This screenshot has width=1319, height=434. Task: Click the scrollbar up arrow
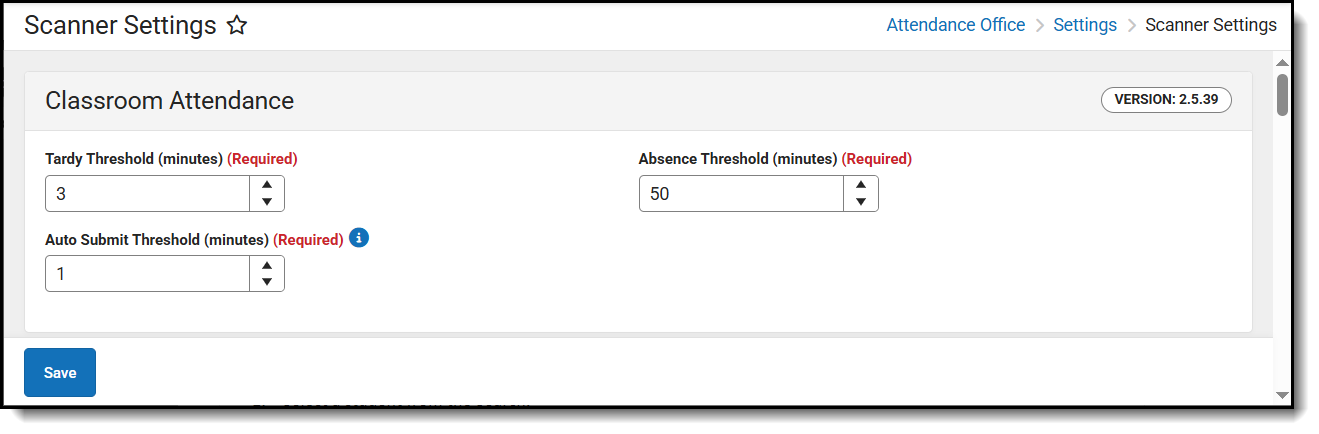click(1282, 62)
